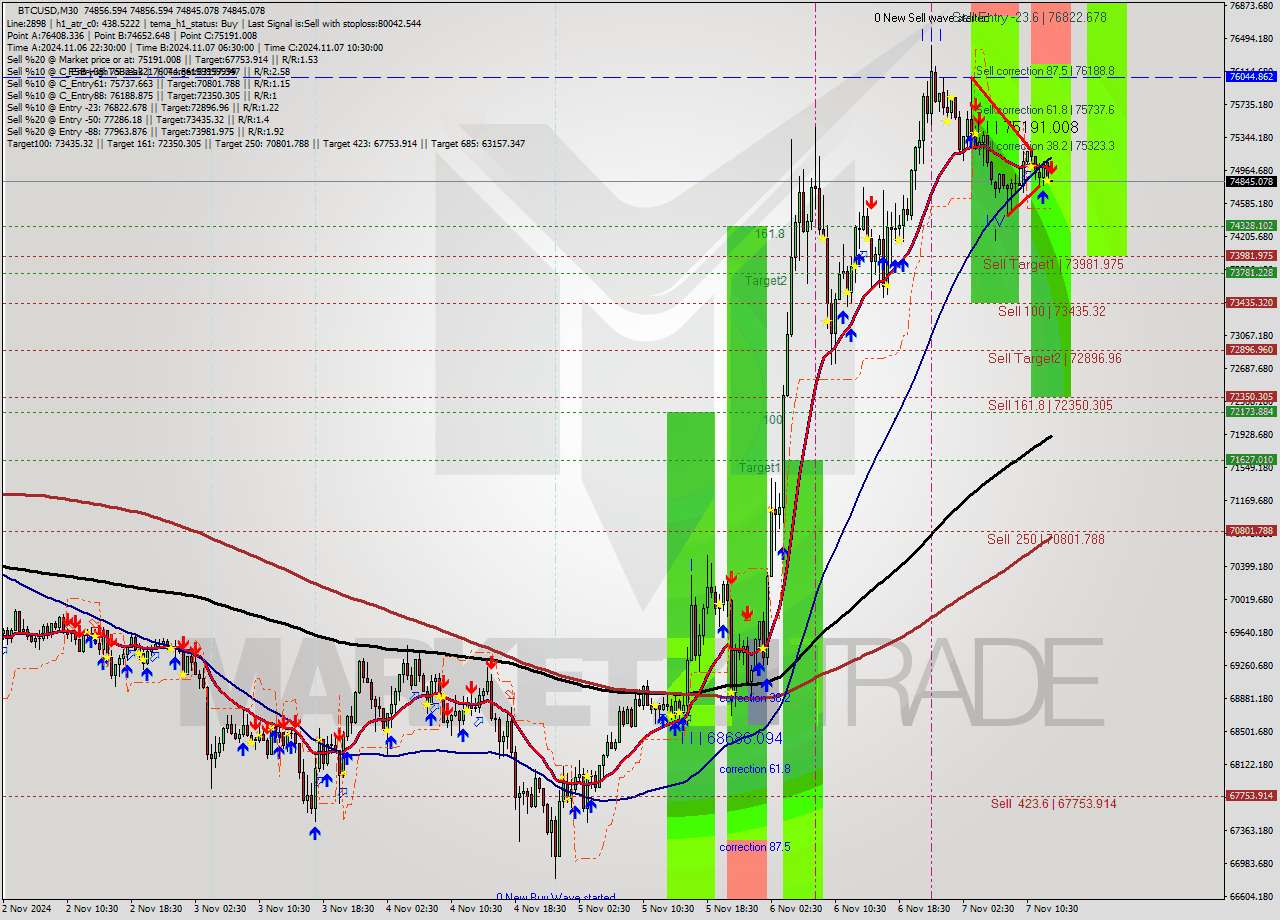The image size is (1280, 920).
Task: Click the red 72896.960 price tag
Action: pyautogui.click(x=1251, y=350)
